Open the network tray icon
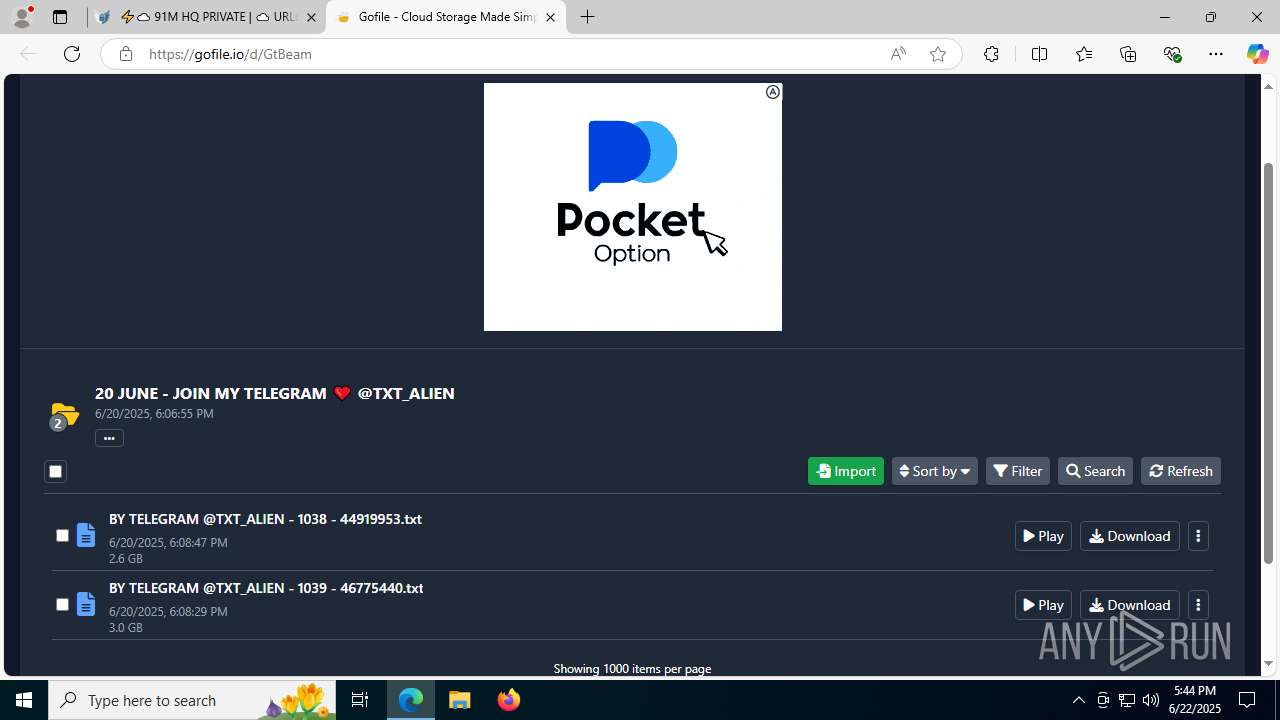The width and height of the screenshot is (1280, 720). pos(1127,700)
